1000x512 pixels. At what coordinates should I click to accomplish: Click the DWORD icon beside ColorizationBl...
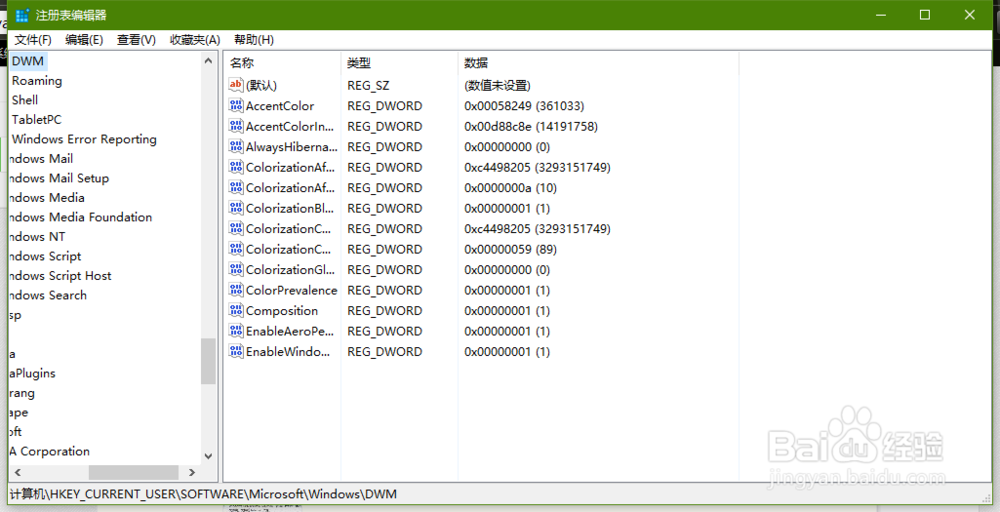(236, 208)
